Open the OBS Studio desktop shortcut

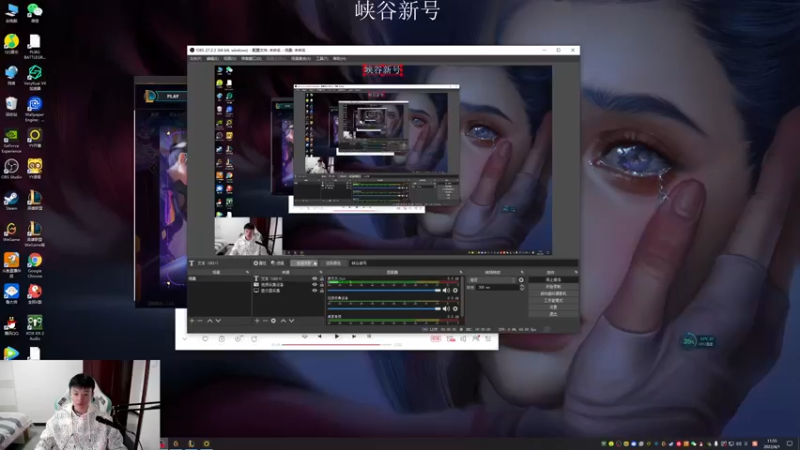click(11, 169)
